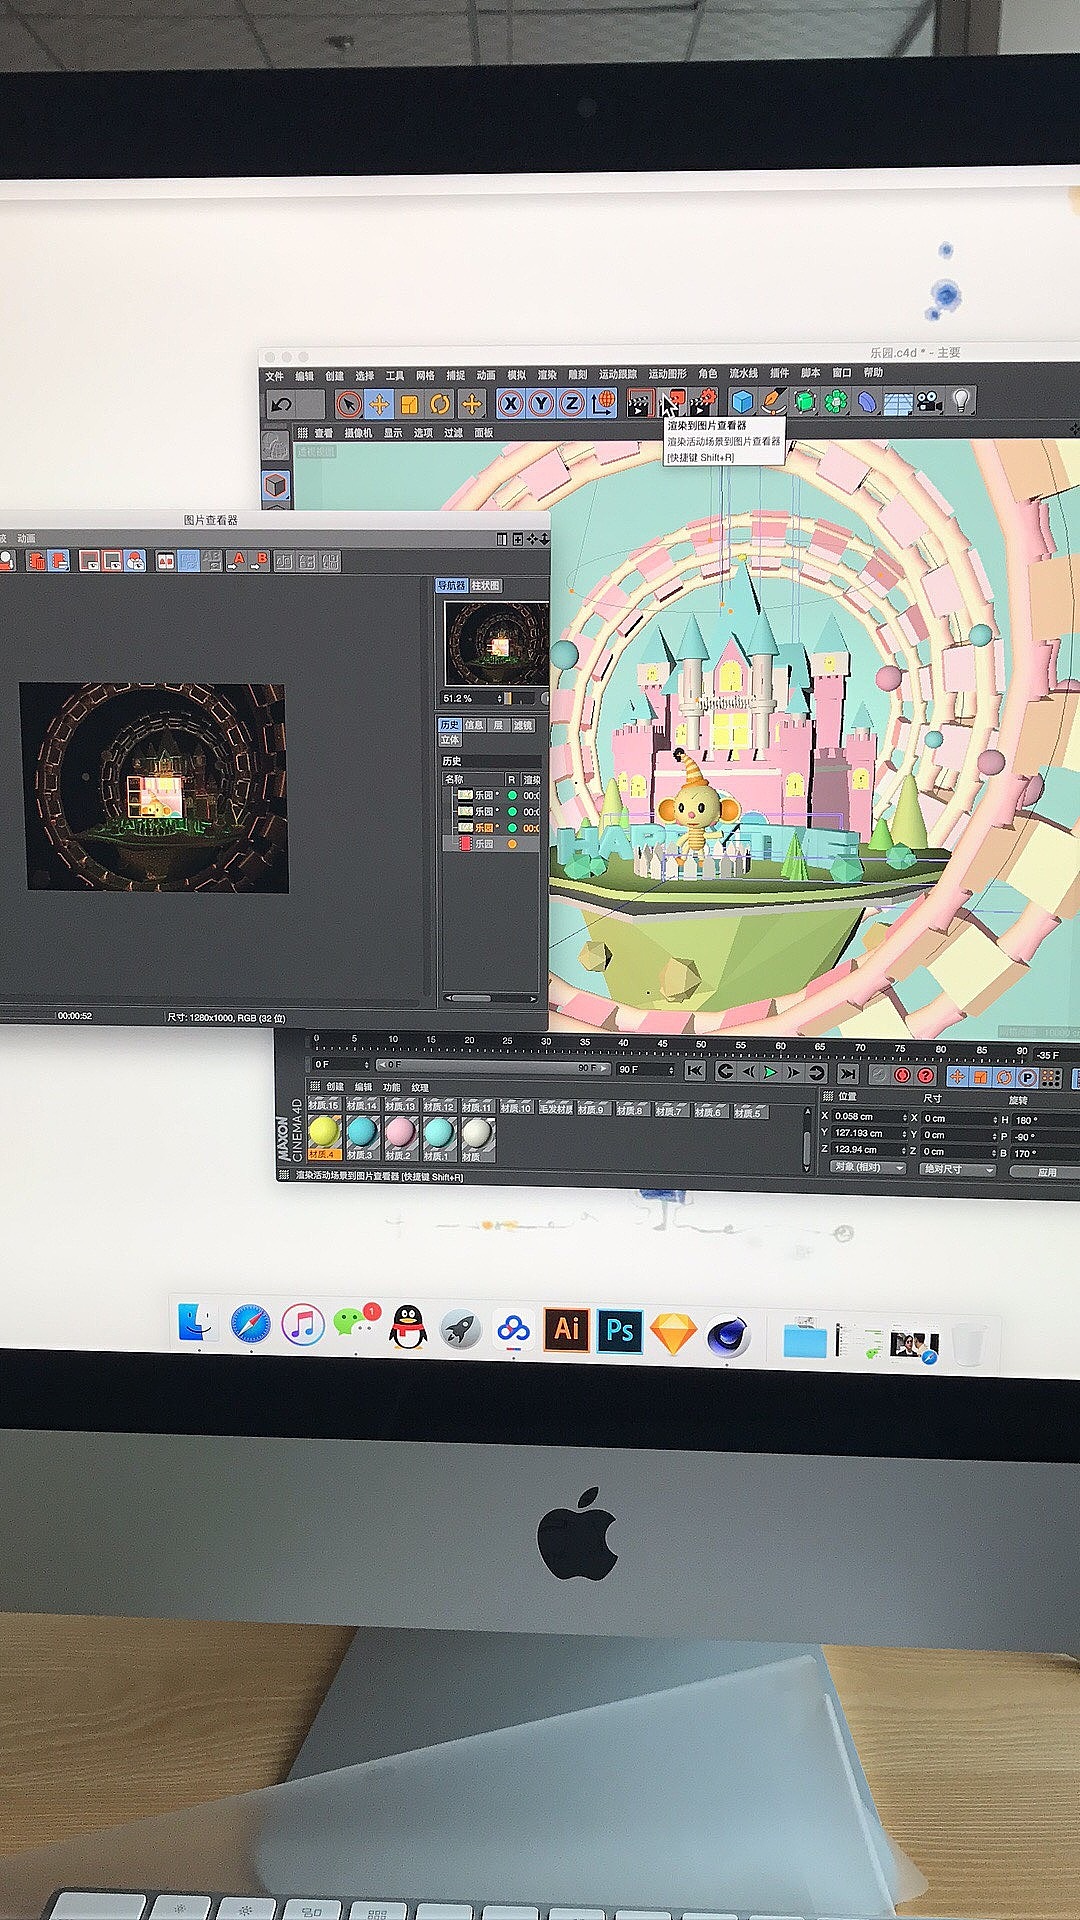Switch to 信息 tab in Picture Viewer
1080x1920 pixels.
tap(474, 725)
